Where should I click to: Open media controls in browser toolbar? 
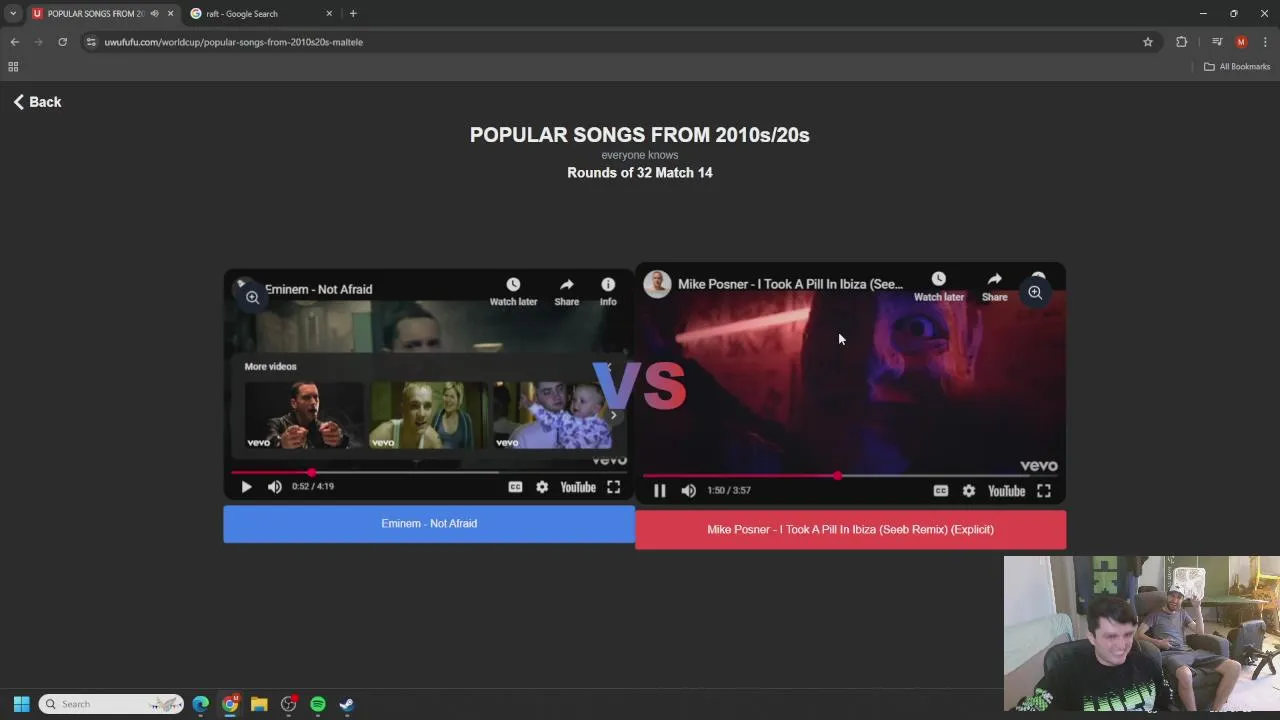(x=1217, y=42)
